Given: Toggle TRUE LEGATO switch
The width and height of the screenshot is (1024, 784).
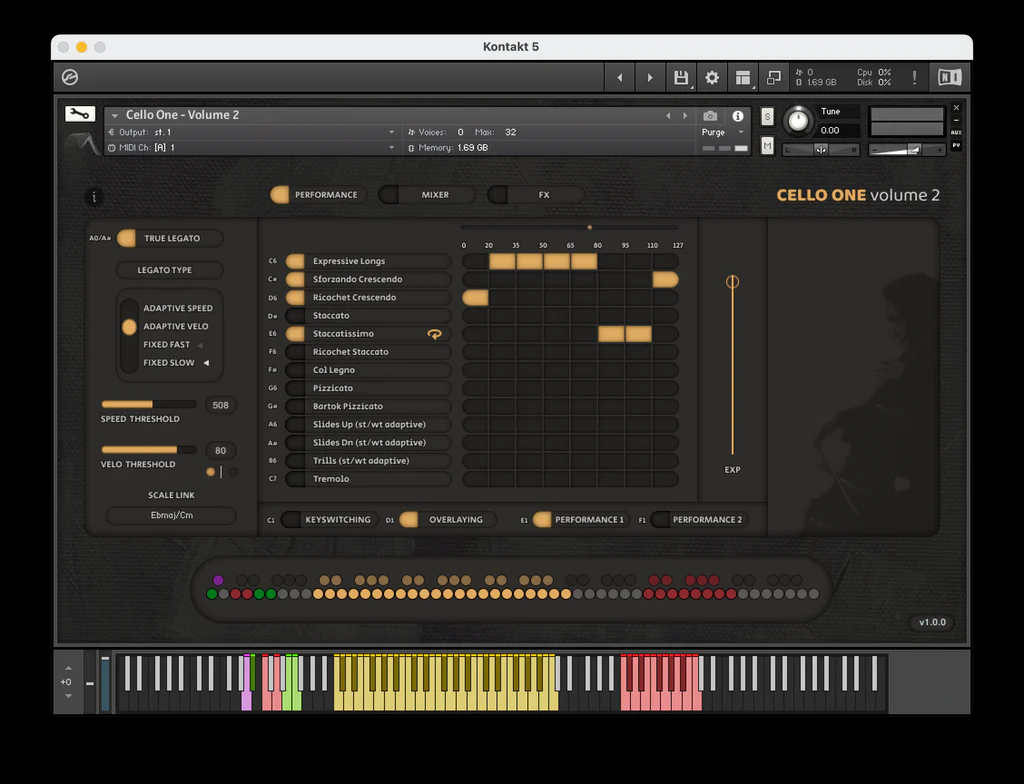Looking at the screenshot, I should [127, 238].
